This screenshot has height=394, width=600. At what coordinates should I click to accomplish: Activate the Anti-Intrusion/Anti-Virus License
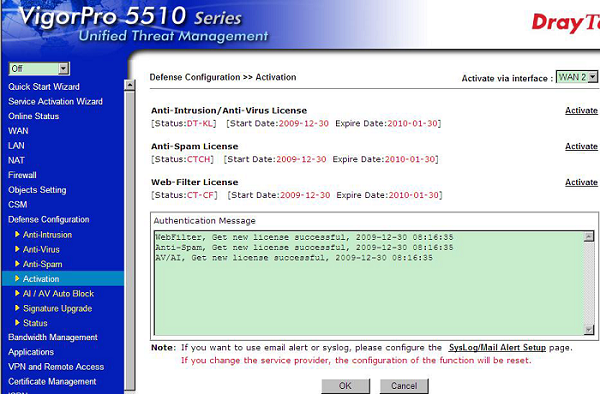click(x=581, y=111)
